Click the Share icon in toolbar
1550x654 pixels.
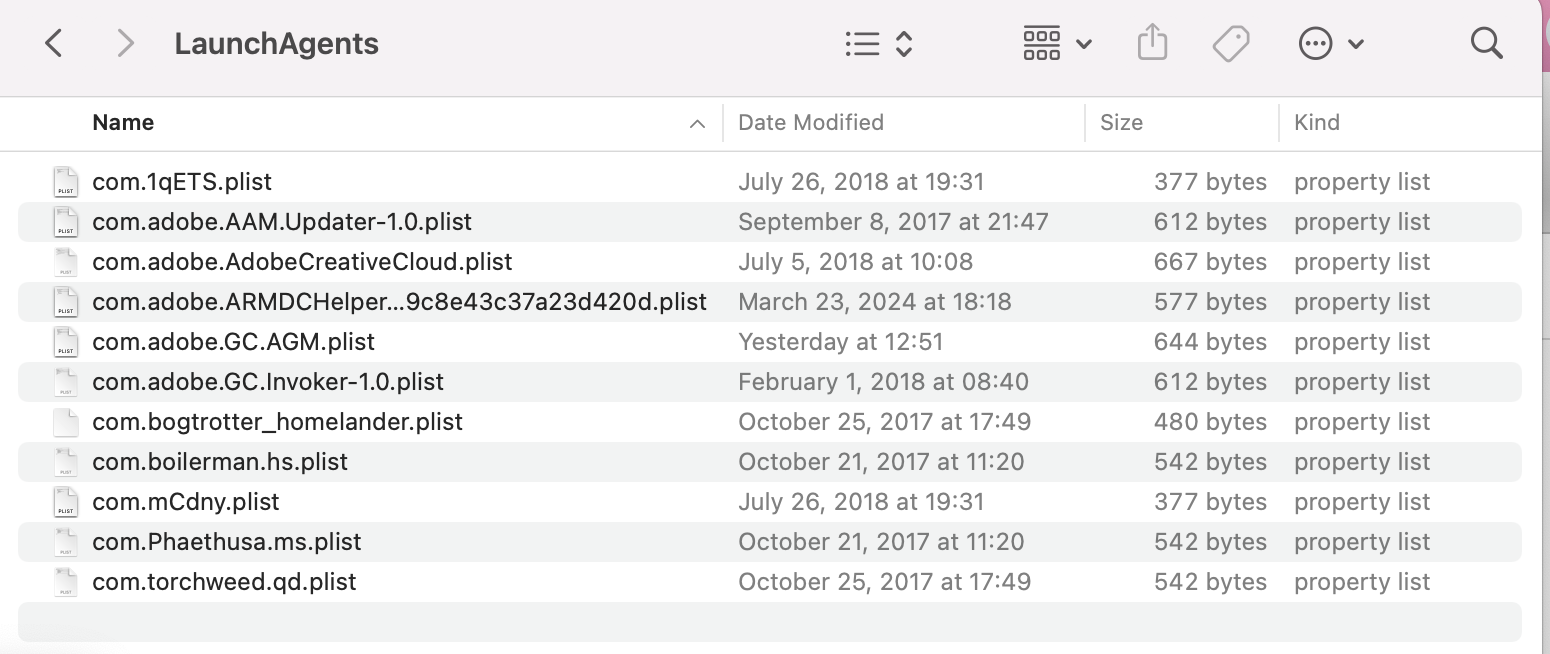[x=1152, y=44]
